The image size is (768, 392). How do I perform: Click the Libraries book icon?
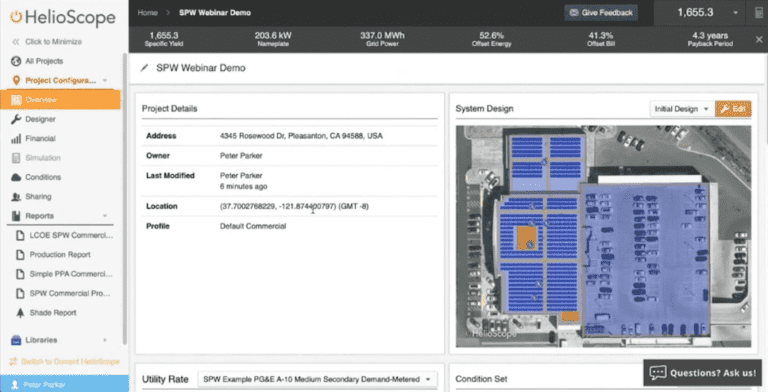tap(16, 340)
